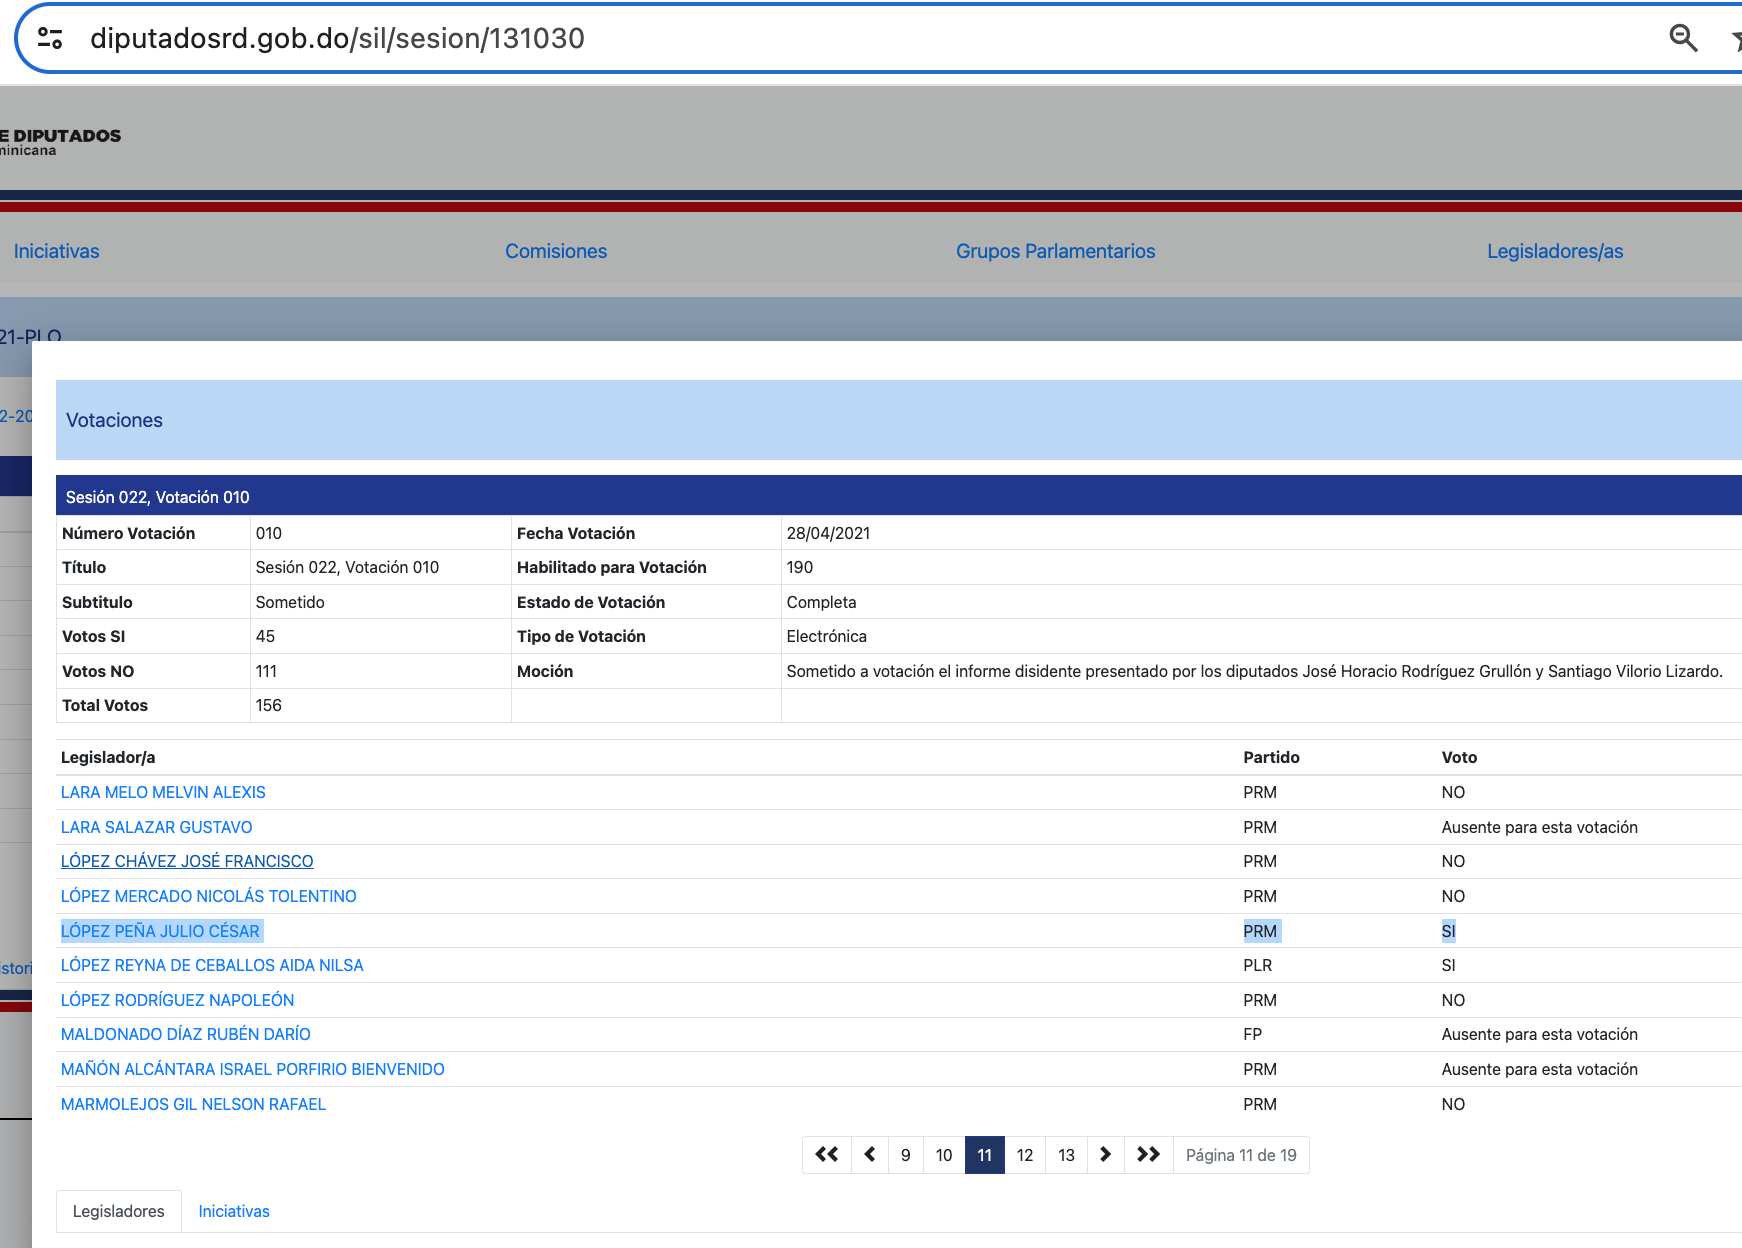Go to page 10 of results

point(944,1155)
